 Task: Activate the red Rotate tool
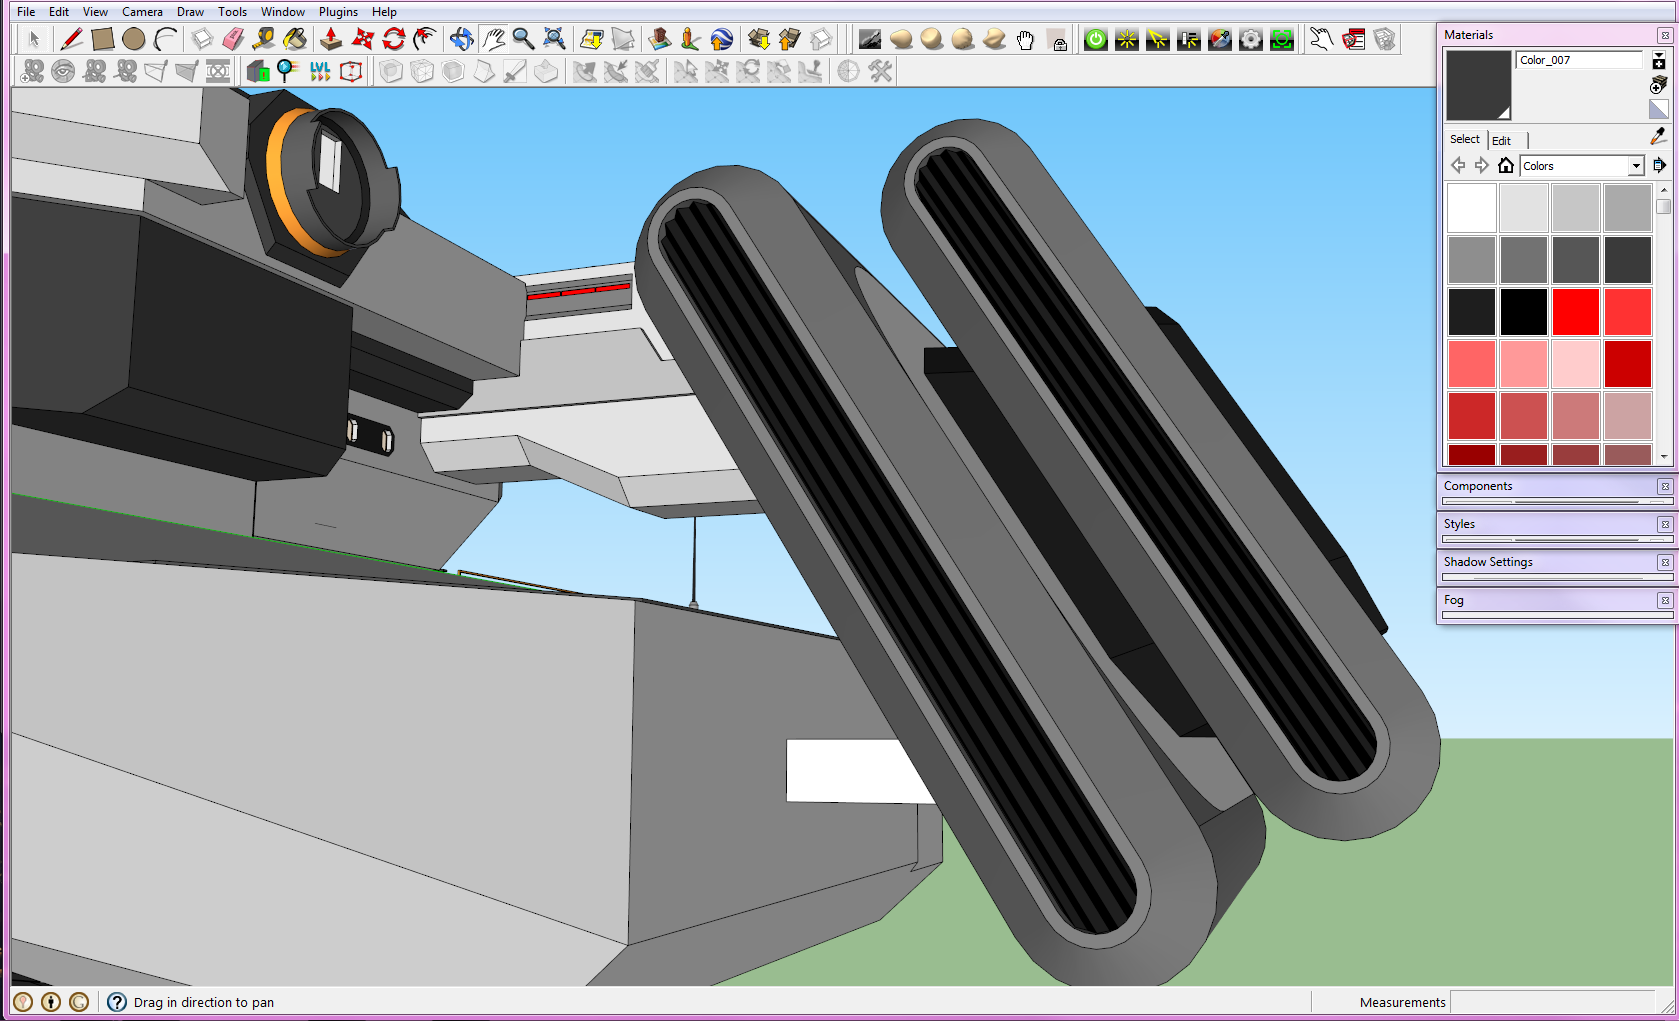click(394, 39)
